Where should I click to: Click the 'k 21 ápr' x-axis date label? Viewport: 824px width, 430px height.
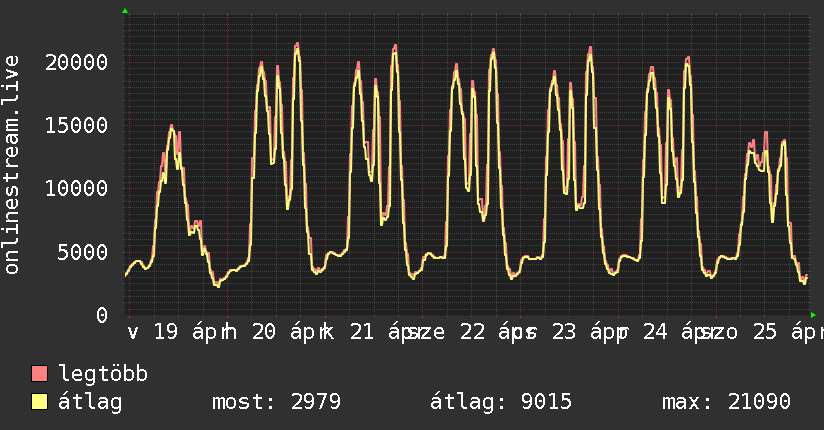pos(372,332)
